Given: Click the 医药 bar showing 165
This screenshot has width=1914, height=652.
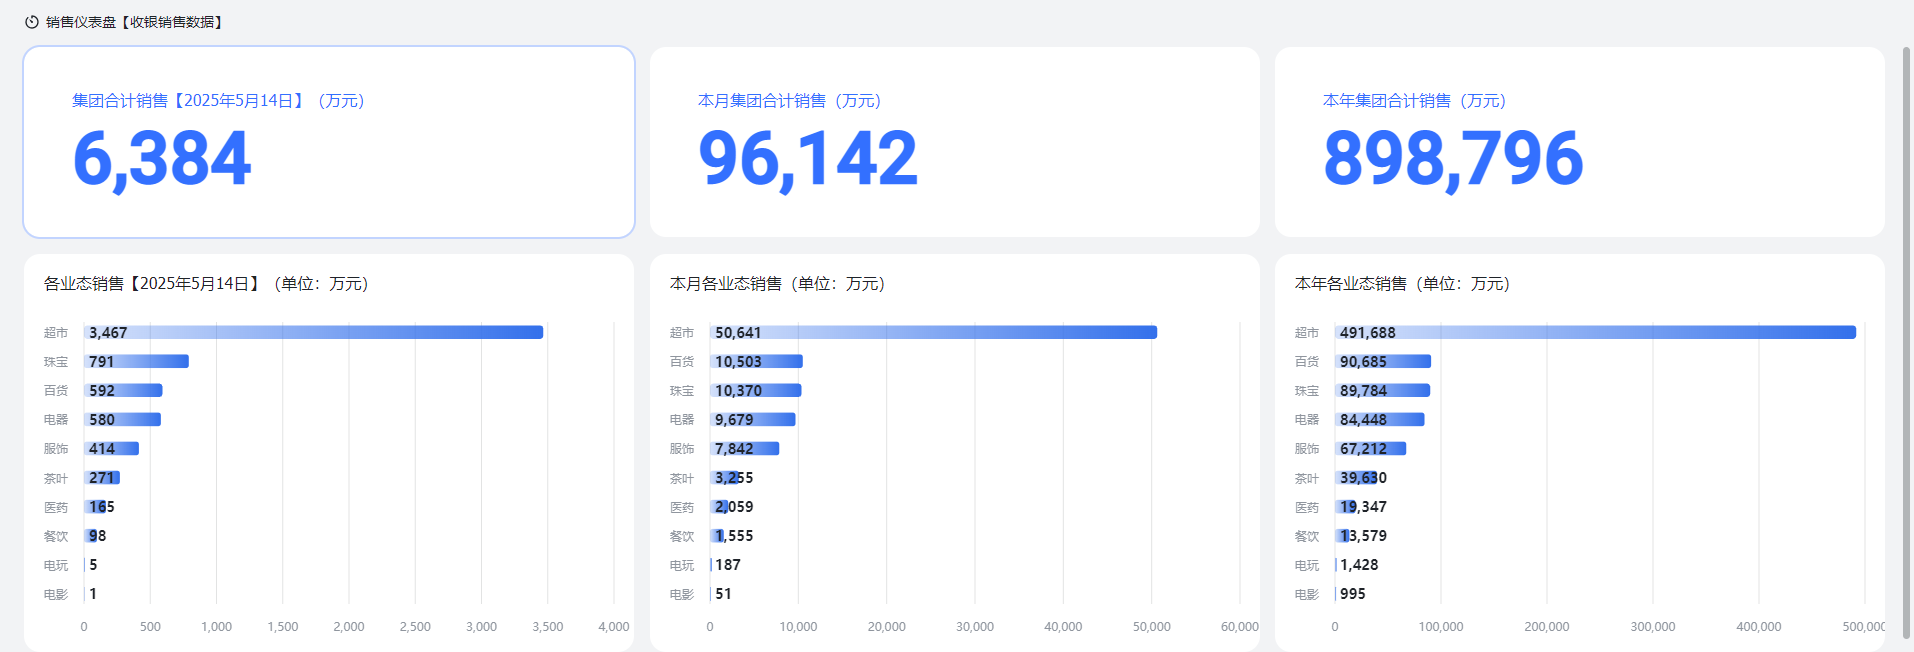Looking at the screenshot, I should click(95, 507).
